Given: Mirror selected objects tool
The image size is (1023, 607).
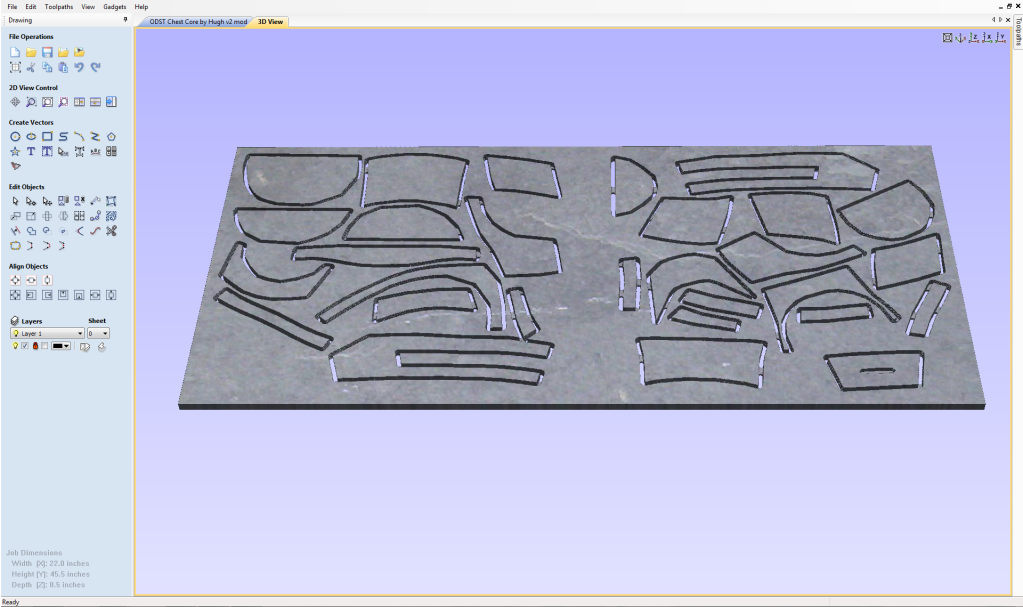Looking at the screenshot, I should [63, 216].
